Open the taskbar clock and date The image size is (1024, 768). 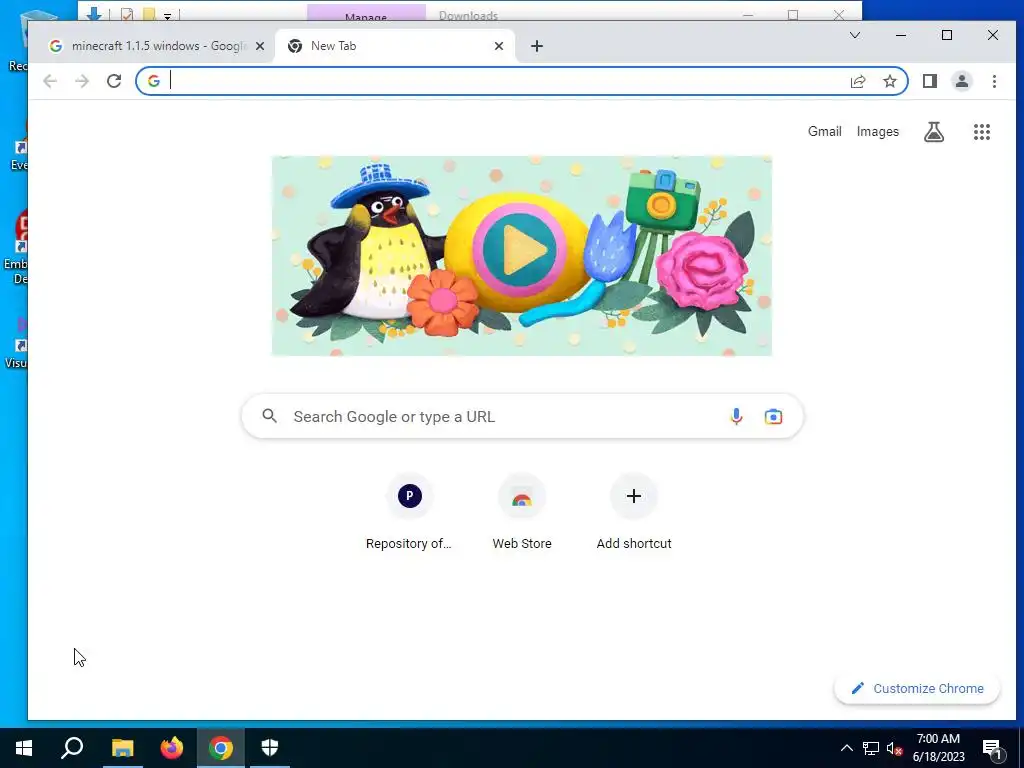coord(938,748)
